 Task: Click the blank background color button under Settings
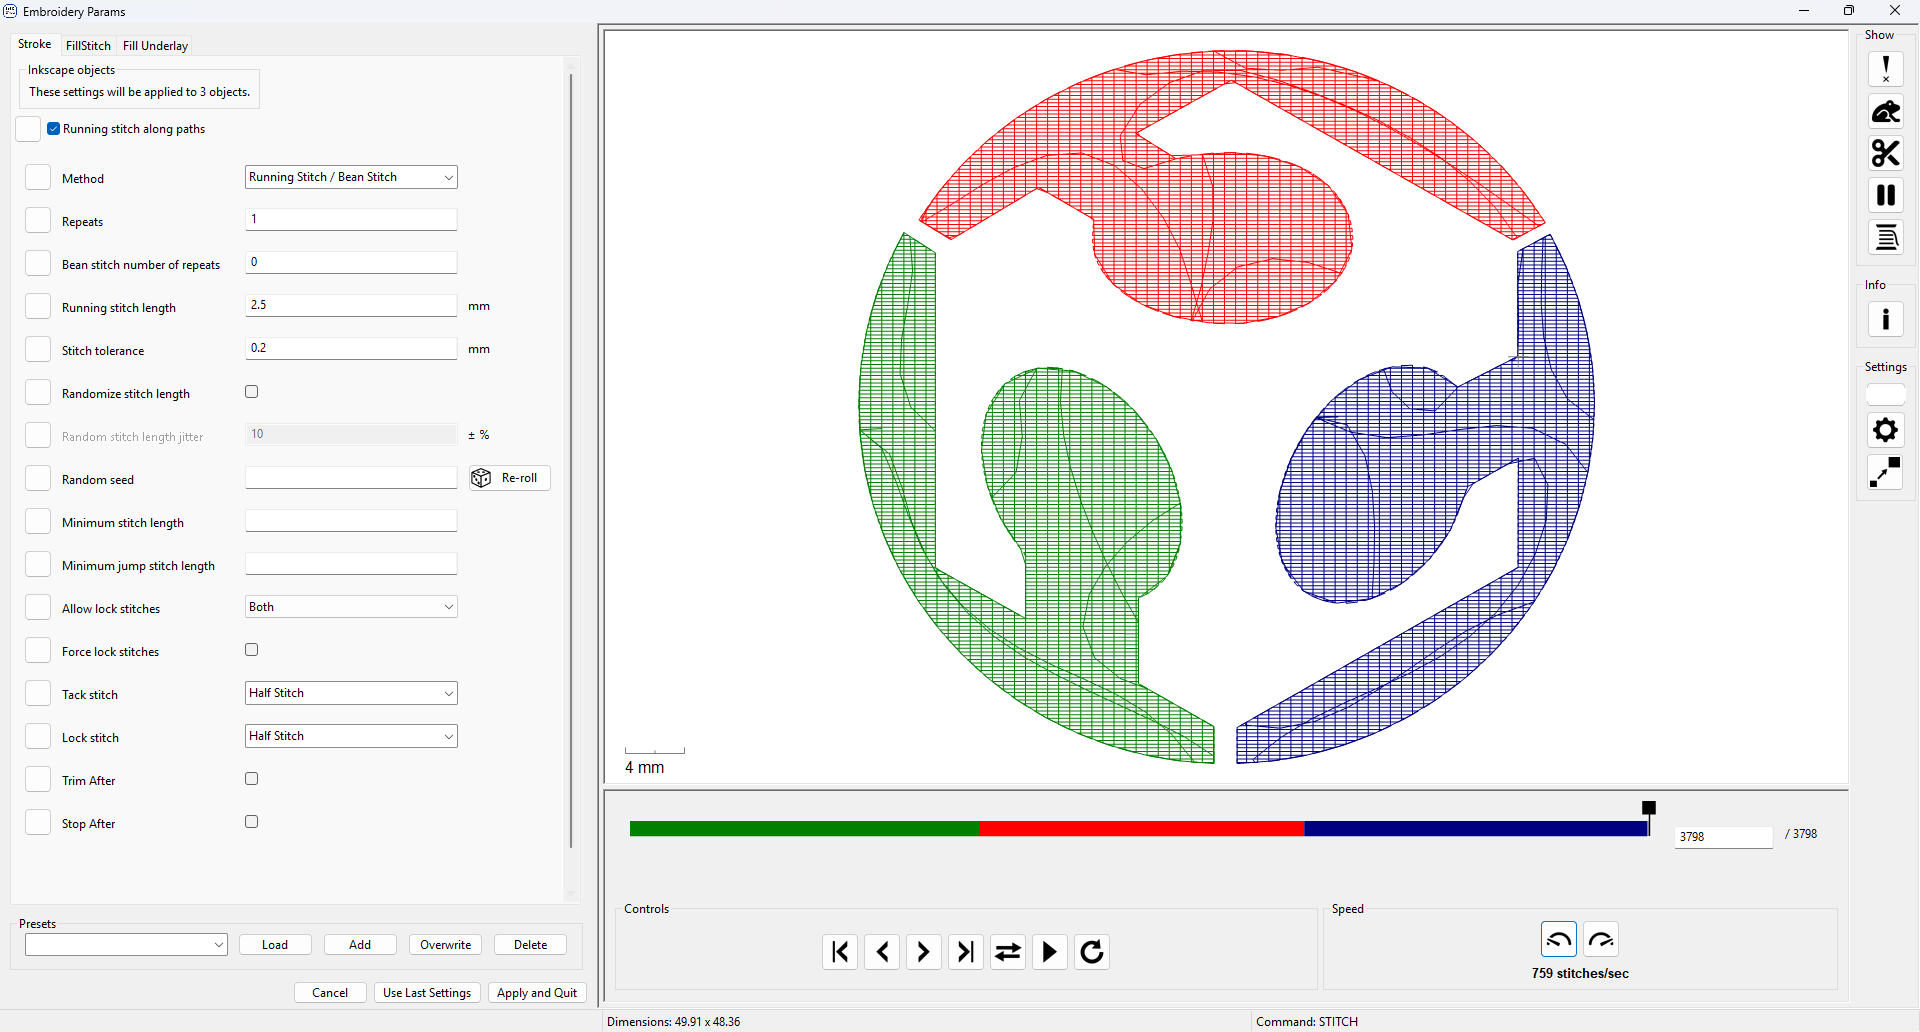click(x=1885, y=394)
